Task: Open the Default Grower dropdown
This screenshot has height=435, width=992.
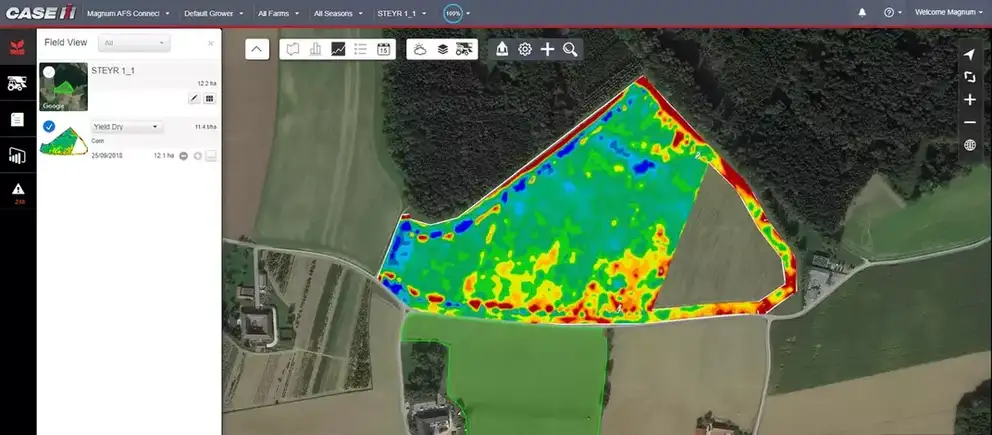Action: pos(213,13)
